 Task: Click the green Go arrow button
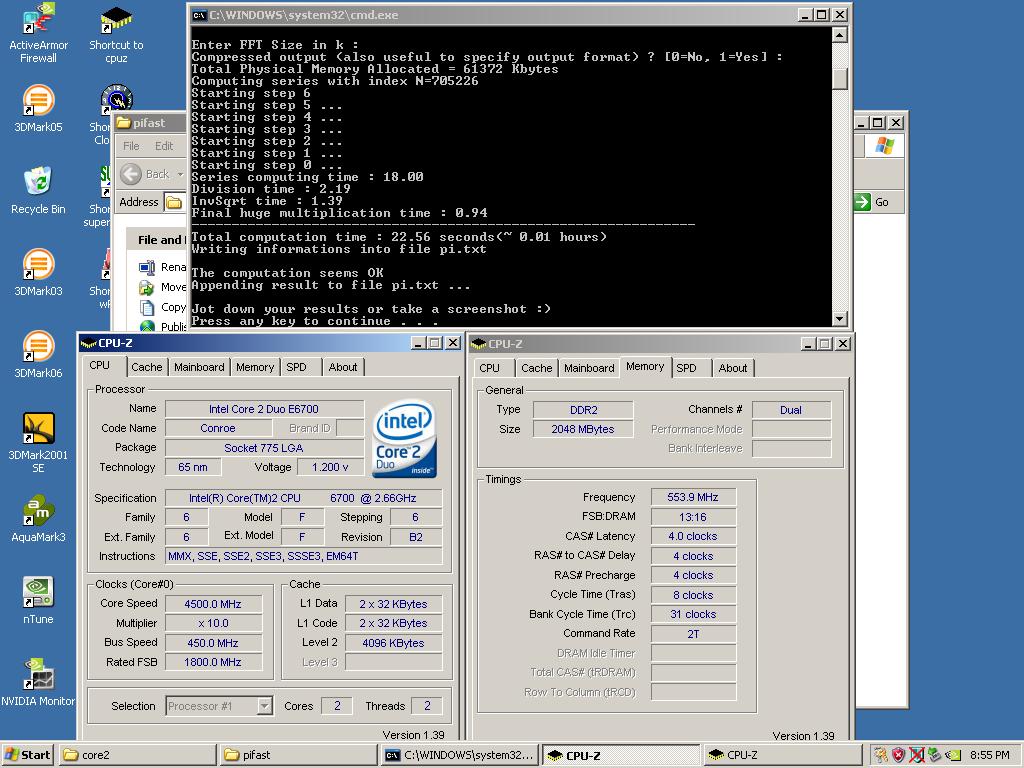863,202
